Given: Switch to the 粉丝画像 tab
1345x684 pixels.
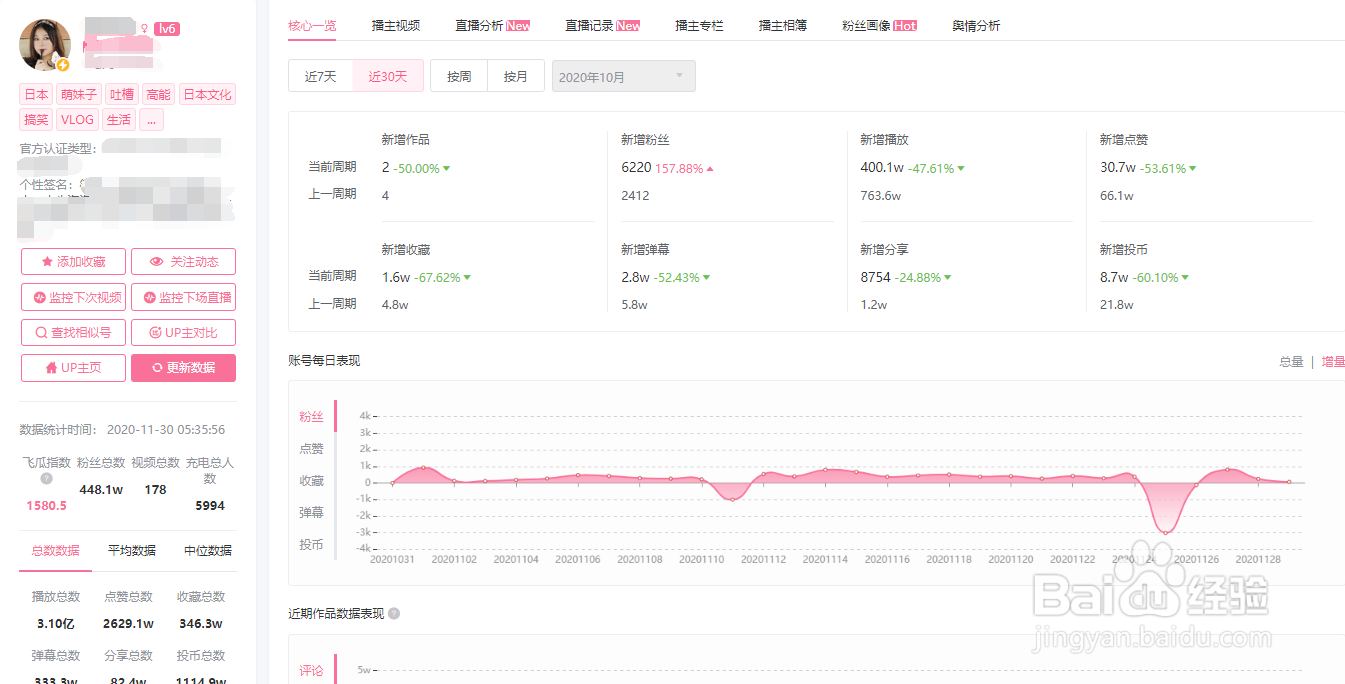Looking at the screenshot, I should tap(864, 24).
